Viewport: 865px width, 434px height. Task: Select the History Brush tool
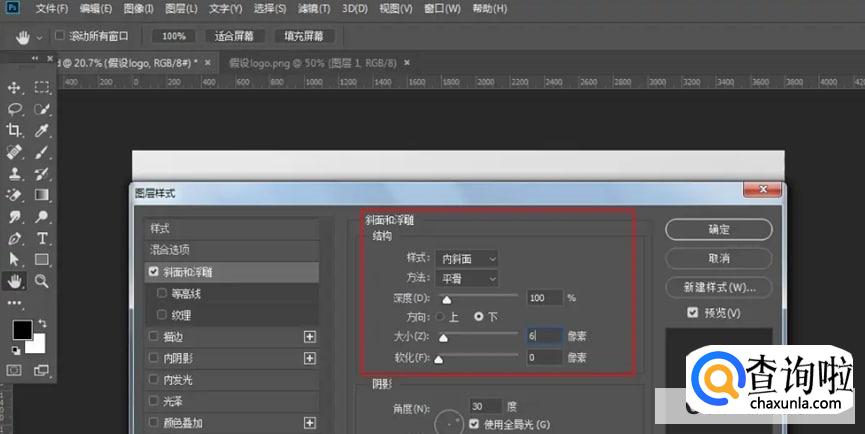tap(42, 174)
